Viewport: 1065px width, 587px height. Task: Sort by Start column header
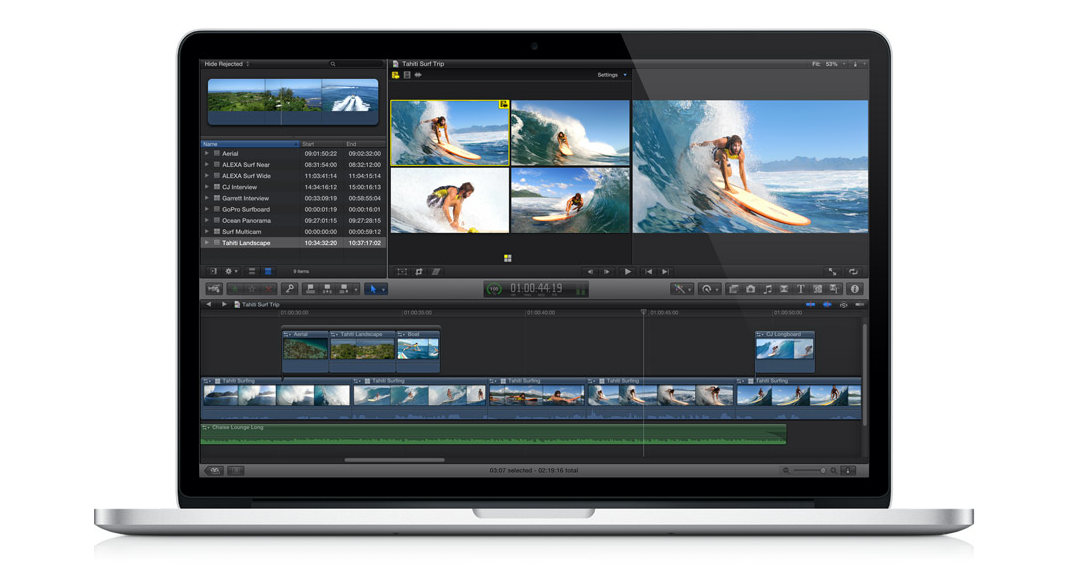tap(322, 144)
